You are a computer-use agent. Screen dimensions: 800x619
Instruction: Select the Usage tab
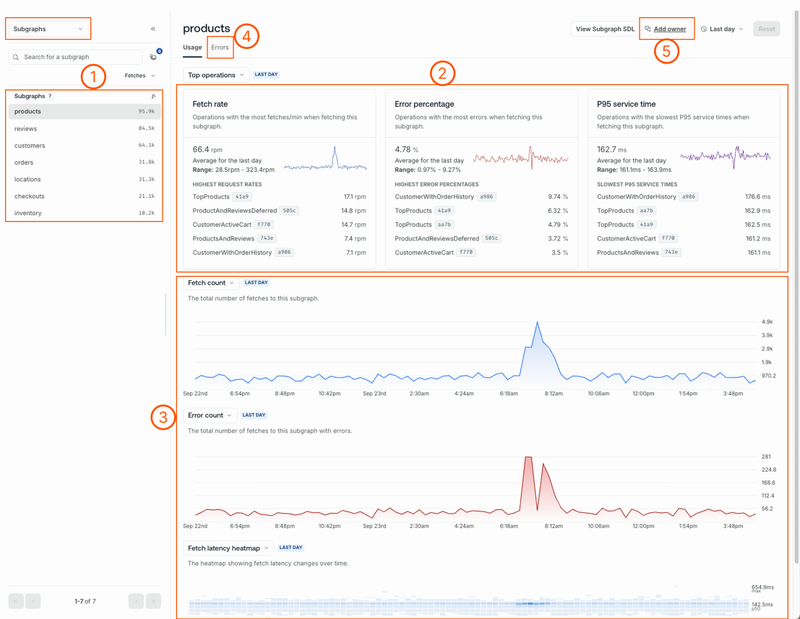point(192,46)
